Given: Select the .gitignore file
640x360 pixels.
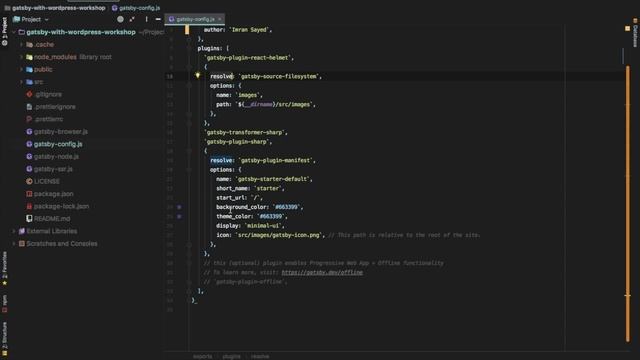Looking at the screenshot, I should click(x=48, y=94).
